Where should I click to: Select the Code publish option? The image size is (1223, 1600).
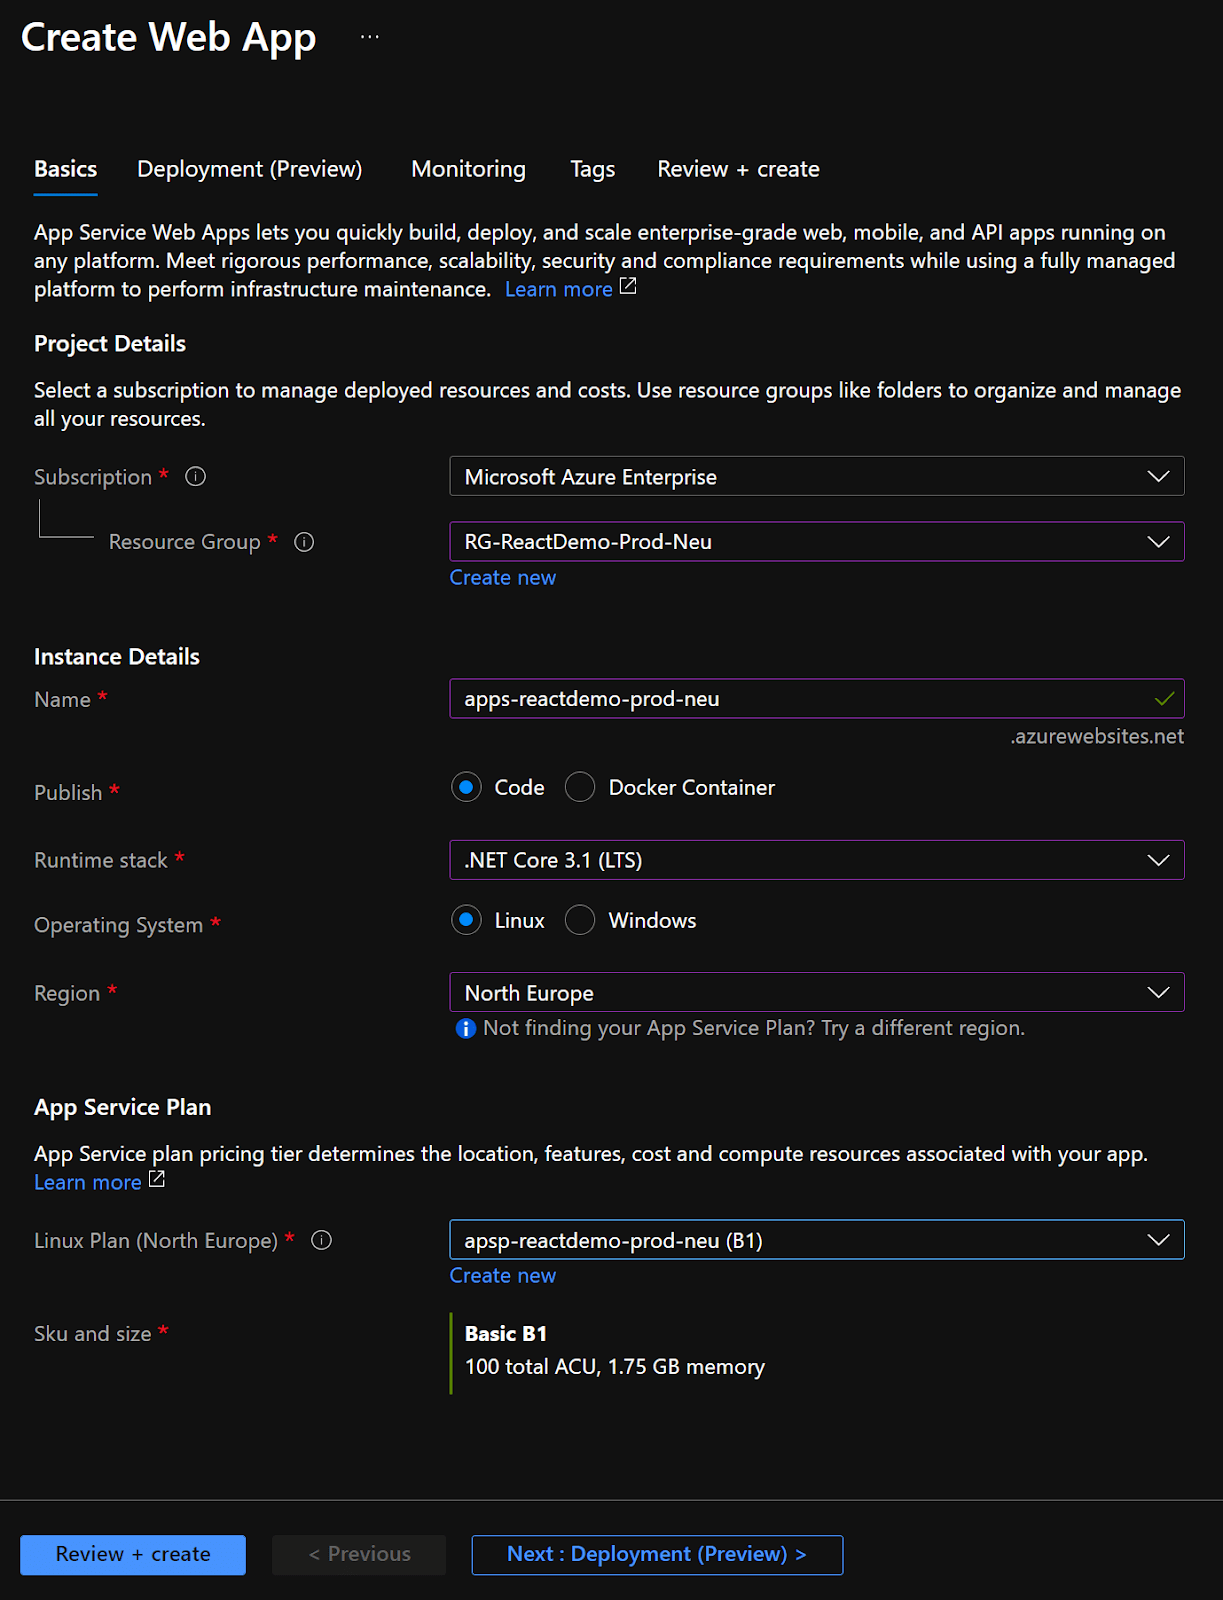(x=466, y=788)
